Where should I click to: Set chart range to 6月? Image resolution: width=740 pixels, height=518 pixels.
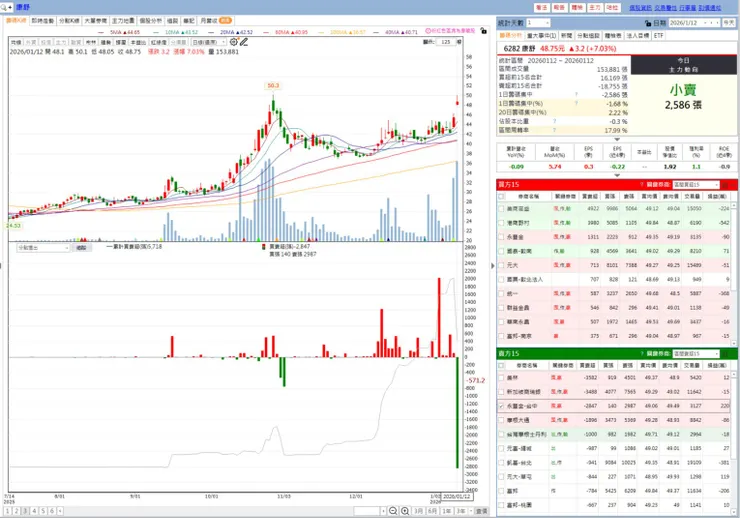click(x=432, y=511)
